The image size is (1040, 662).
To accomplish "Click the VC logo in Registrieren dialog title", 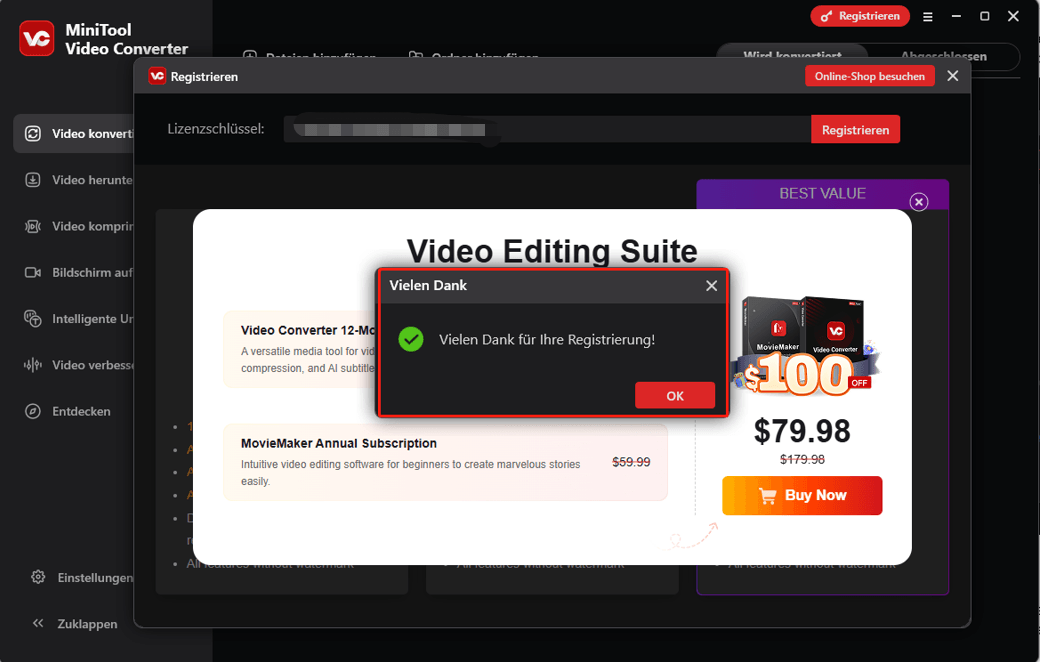I will coord(157,76).
